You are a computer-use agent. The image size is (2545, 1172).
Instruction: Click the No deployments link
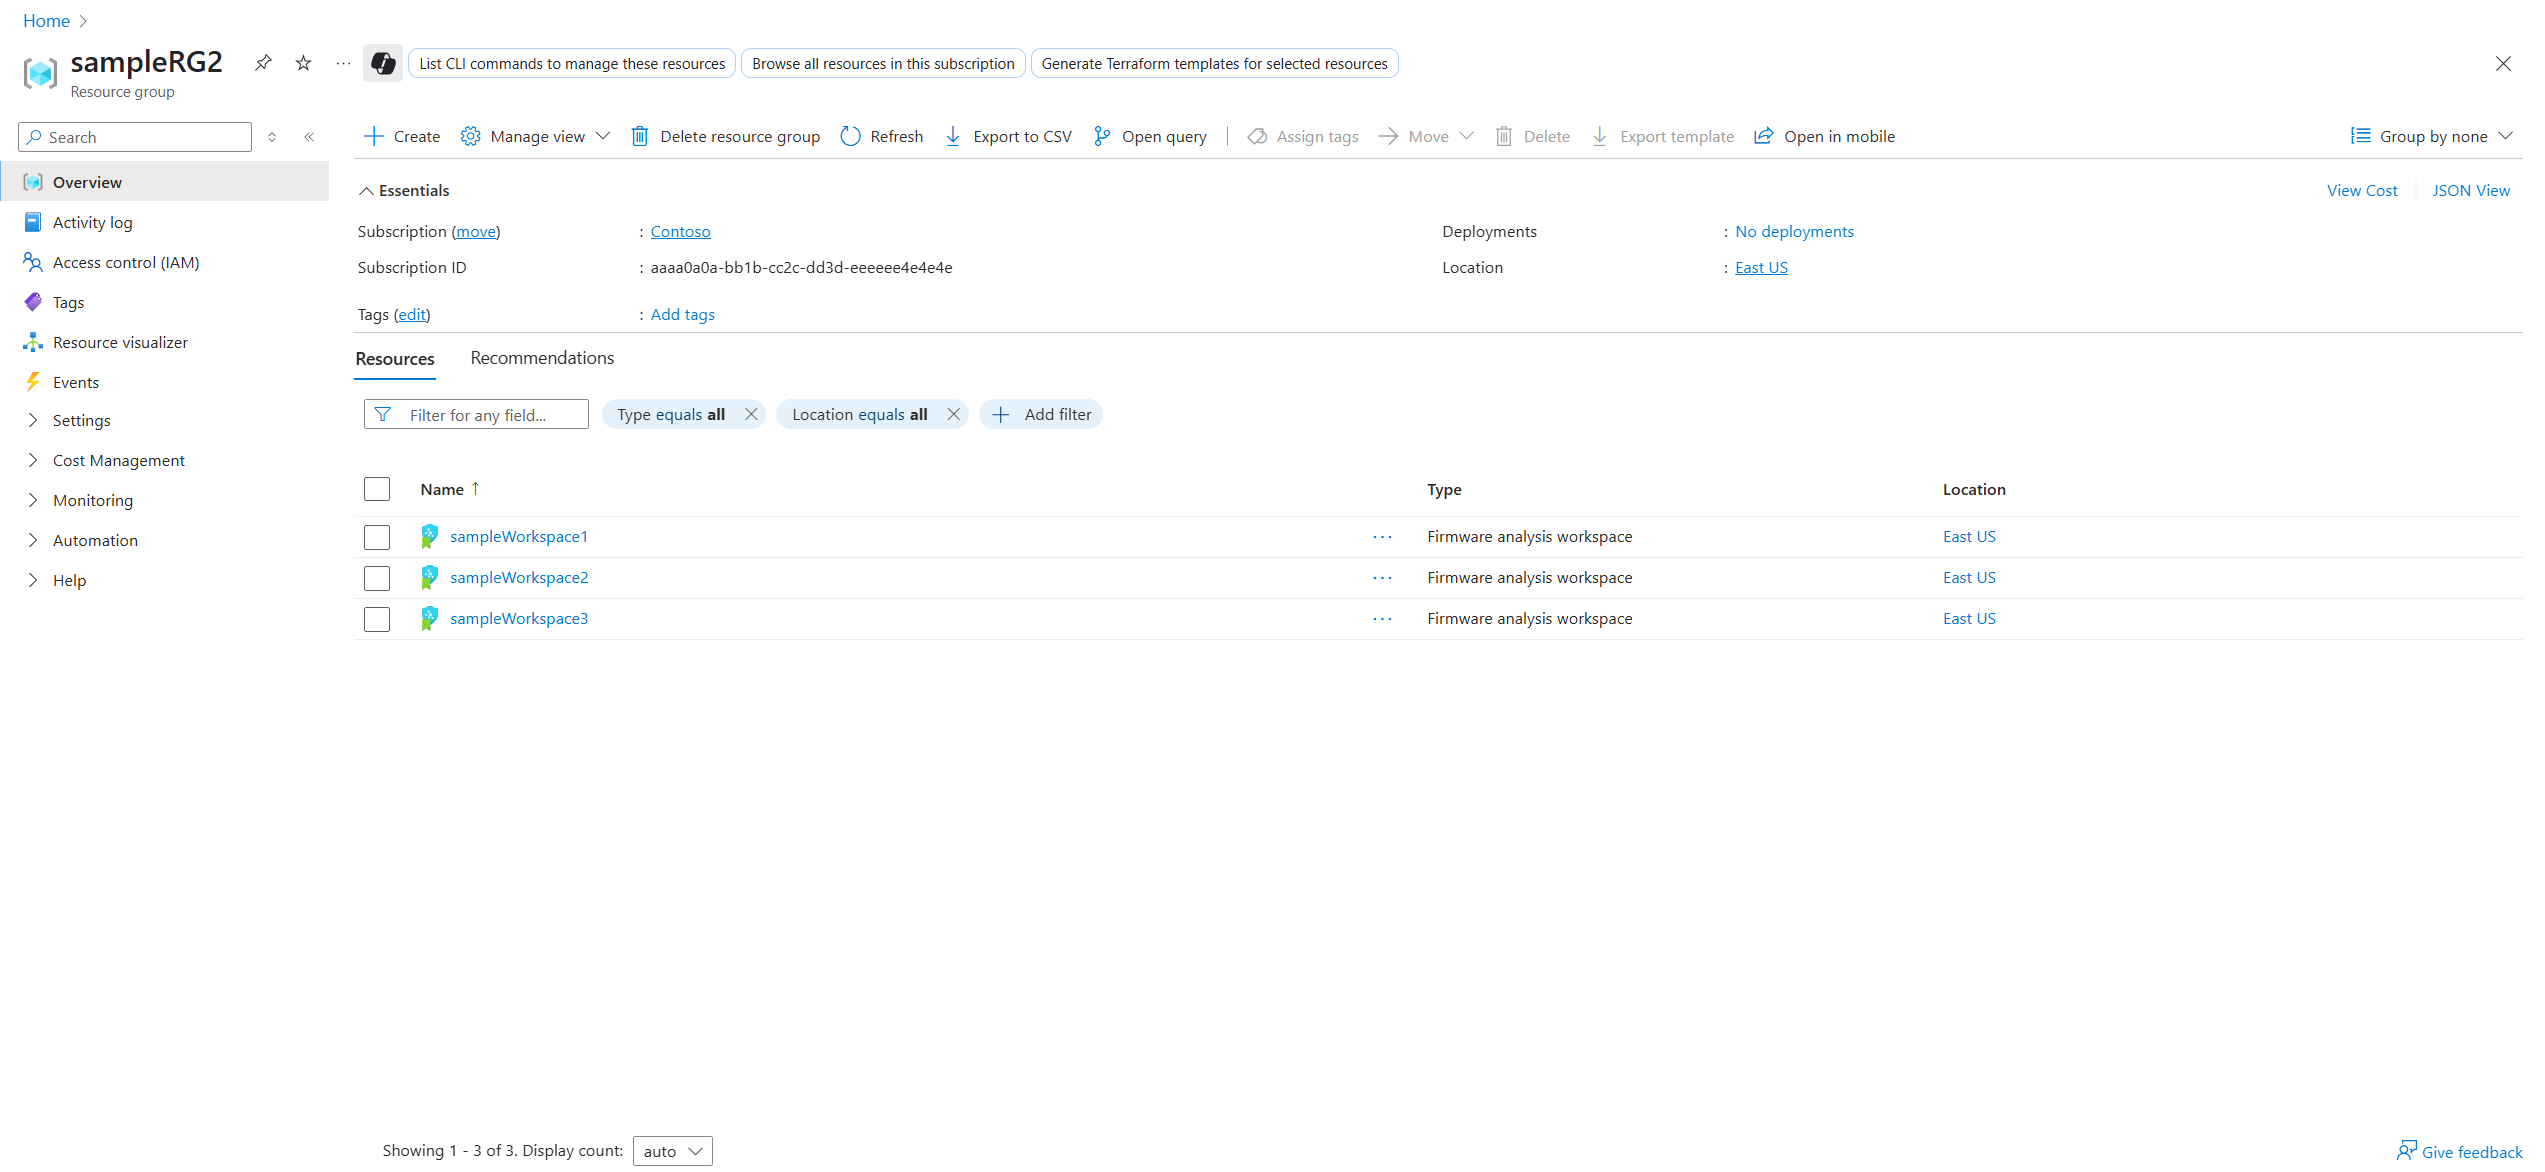[x=1794, y=231]
